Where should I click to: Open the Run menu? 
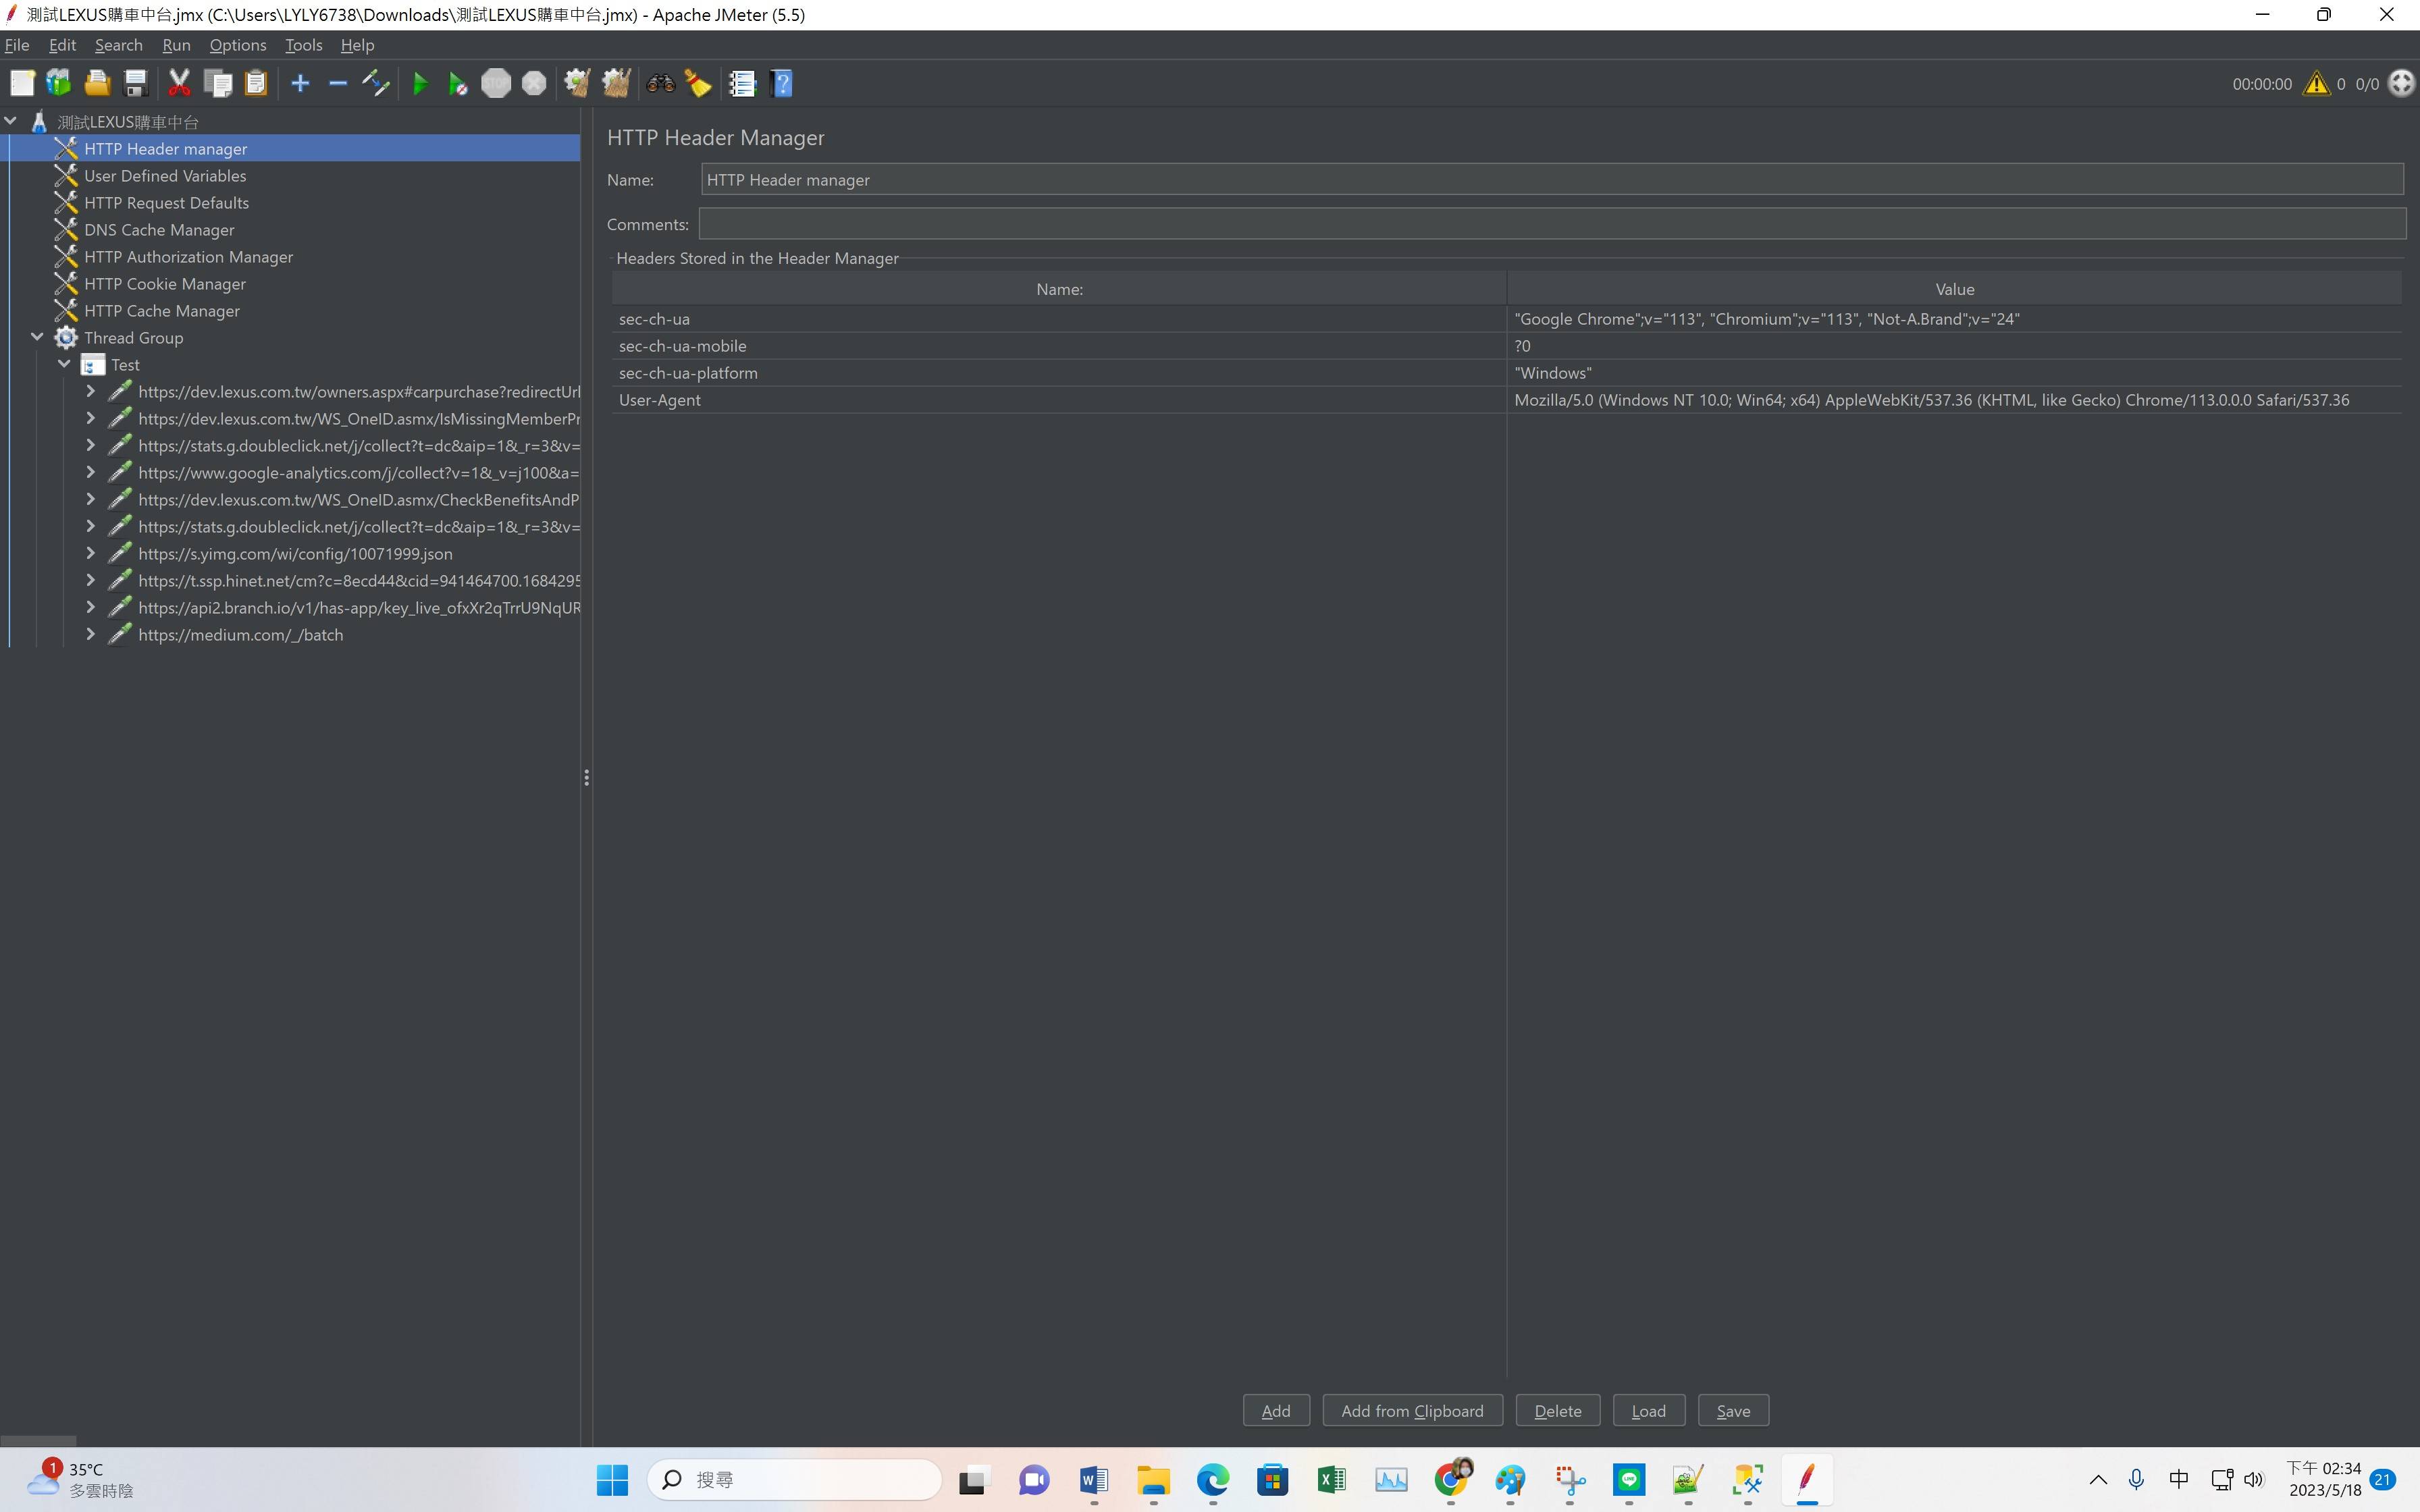coord(176,45)
